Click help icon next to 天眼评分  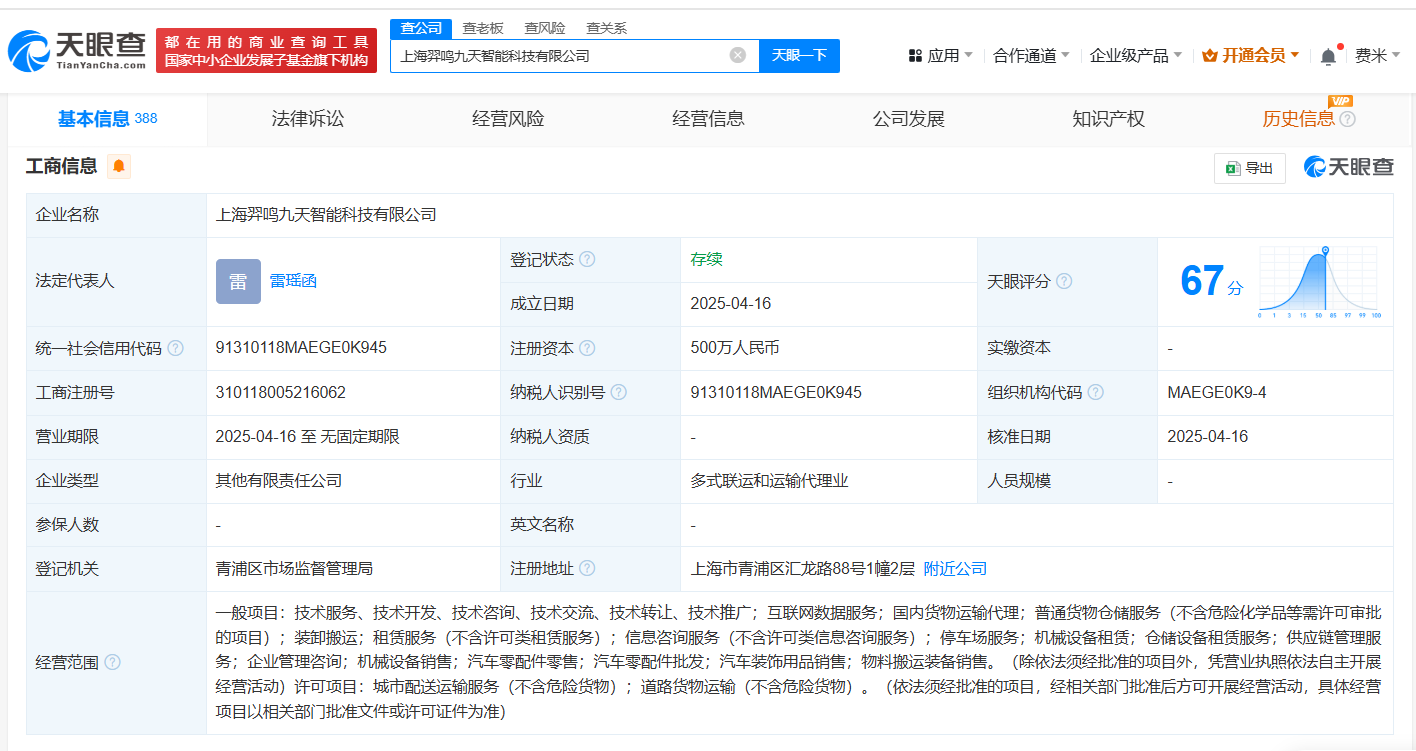(x=1064, y=282)
